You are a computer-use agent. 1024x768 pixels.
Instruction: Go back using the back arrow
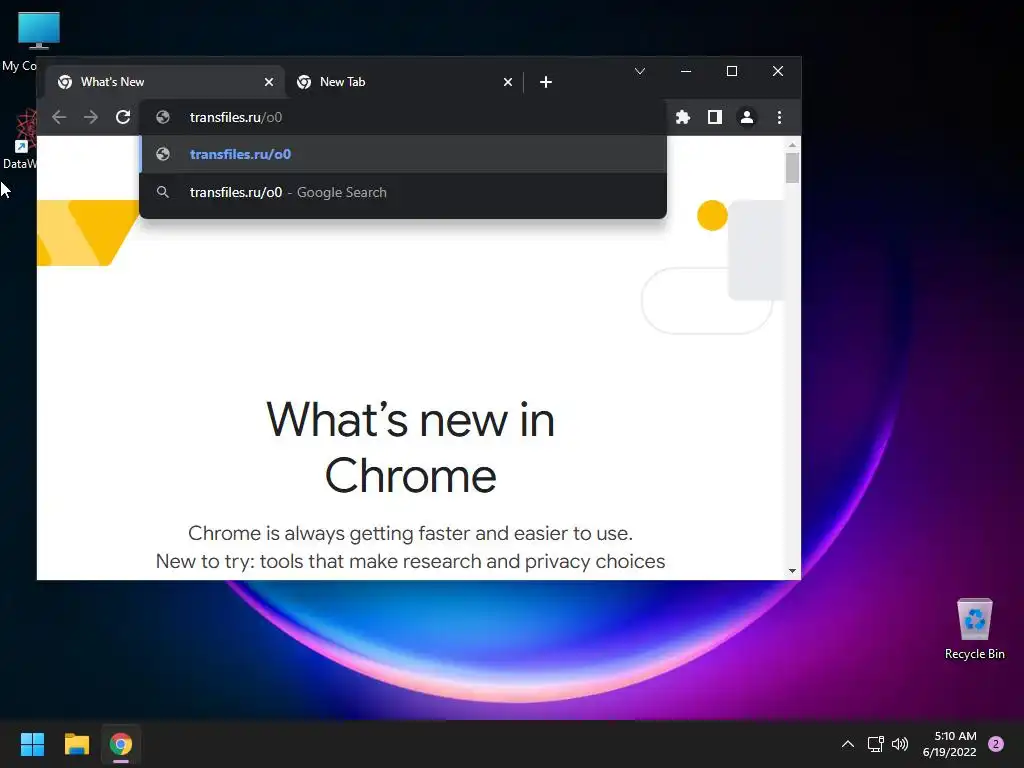point(59,118)
